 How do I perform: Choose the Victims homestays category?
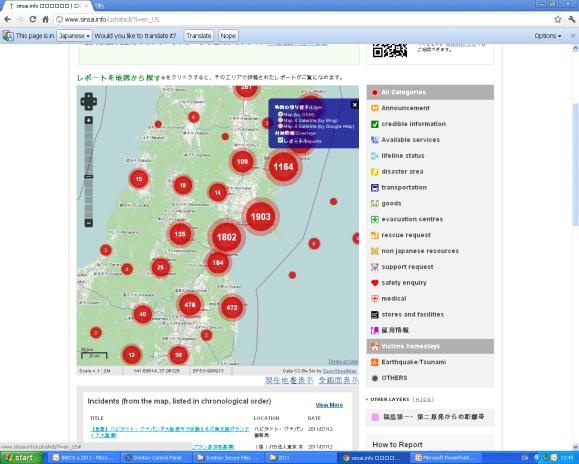coord(430,346)
